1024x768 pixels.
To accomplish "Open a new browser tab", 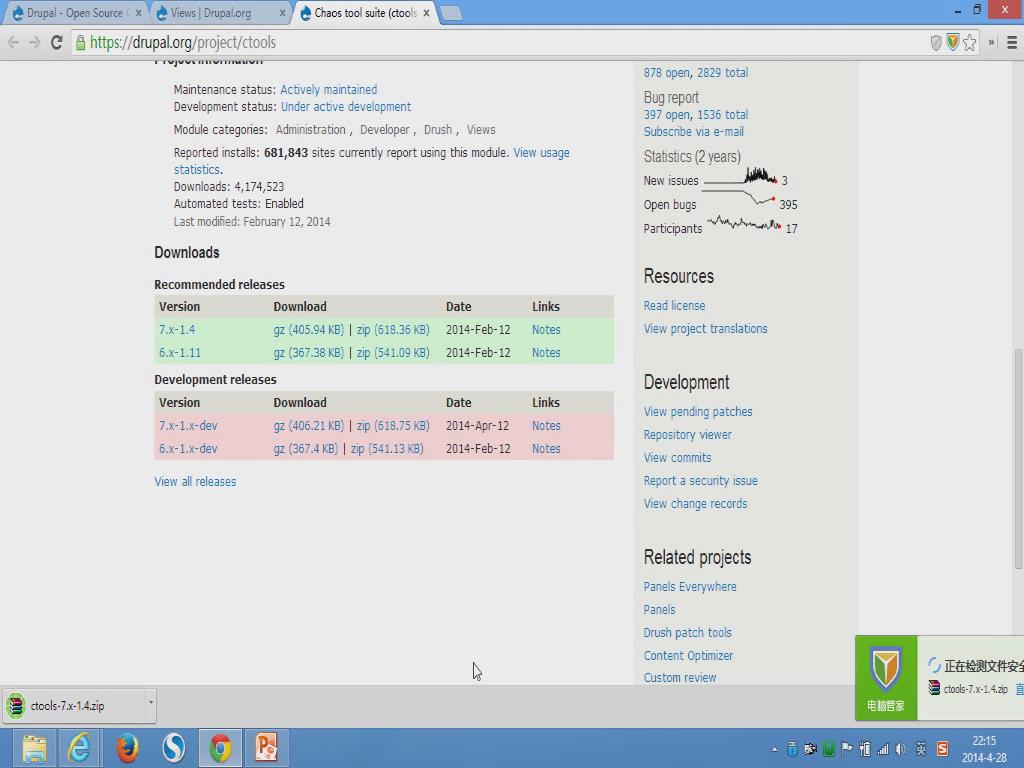I will [451, 13].
